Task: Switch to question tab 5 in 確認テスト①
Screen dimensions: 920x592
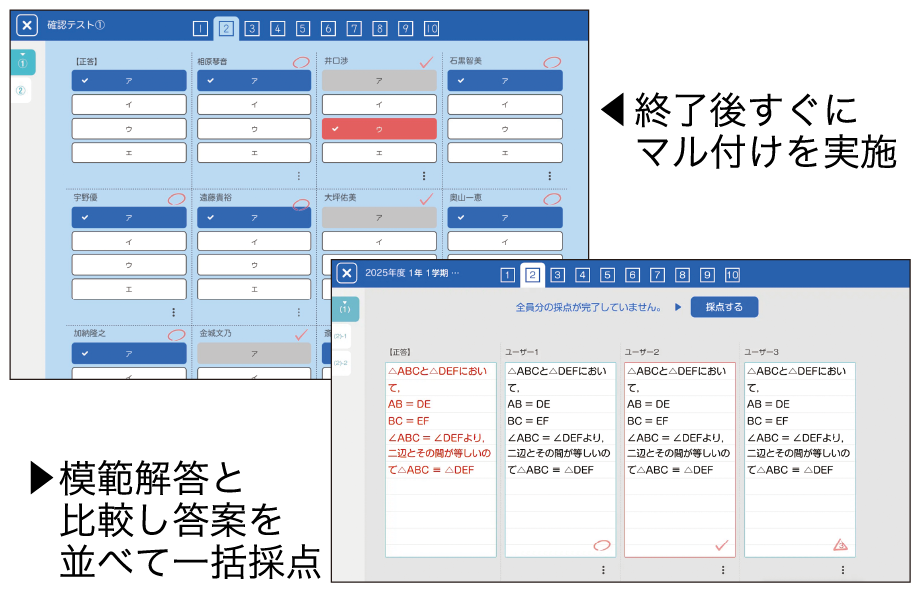Action: (x=302, y=28)
